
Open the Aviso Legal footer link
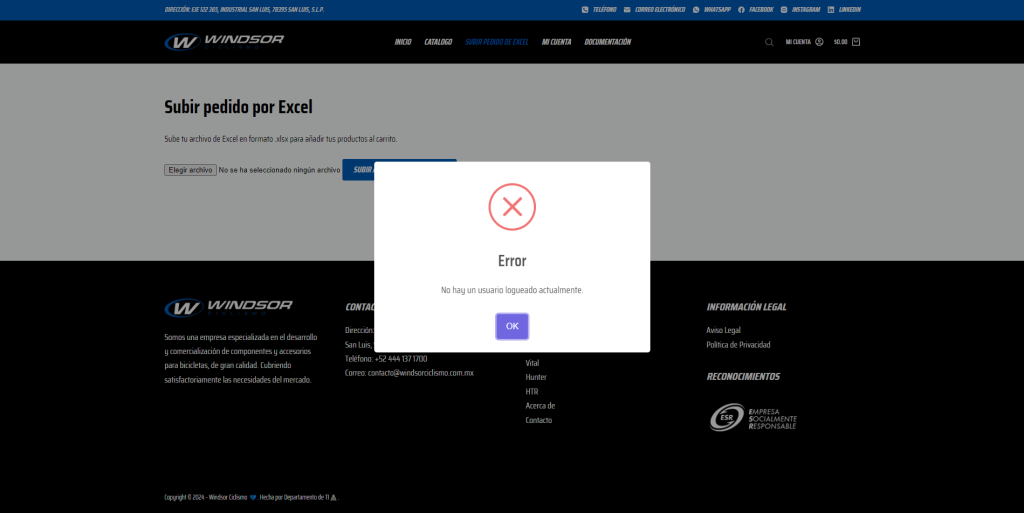[723, 330]
